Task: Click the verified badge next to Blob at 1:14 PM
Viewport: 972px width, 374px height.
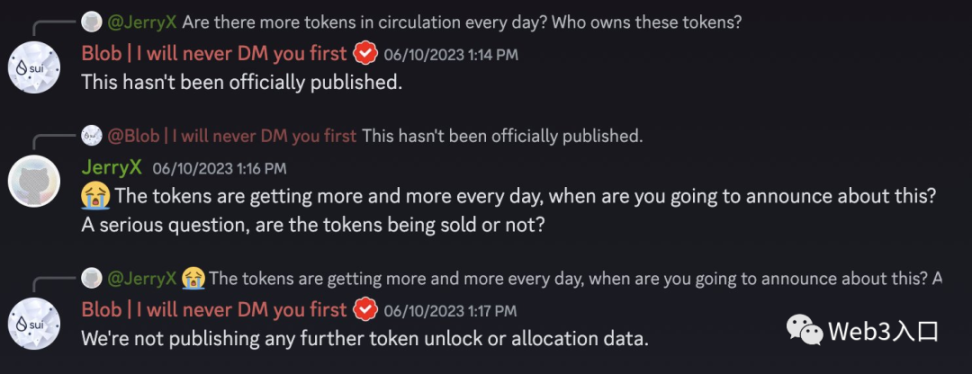Action: click(x=366, y=54)
